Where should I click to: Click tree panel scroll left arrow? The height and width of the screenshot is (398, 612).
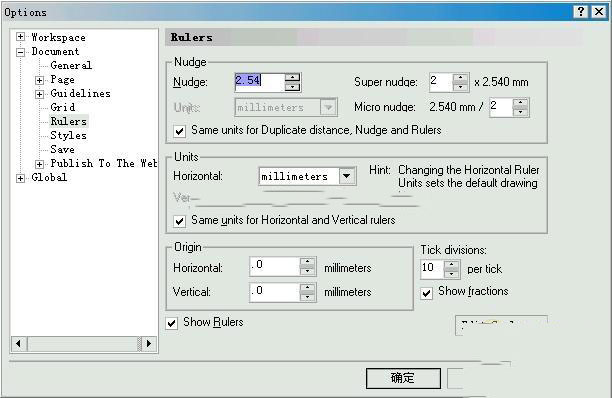[19, 344]
